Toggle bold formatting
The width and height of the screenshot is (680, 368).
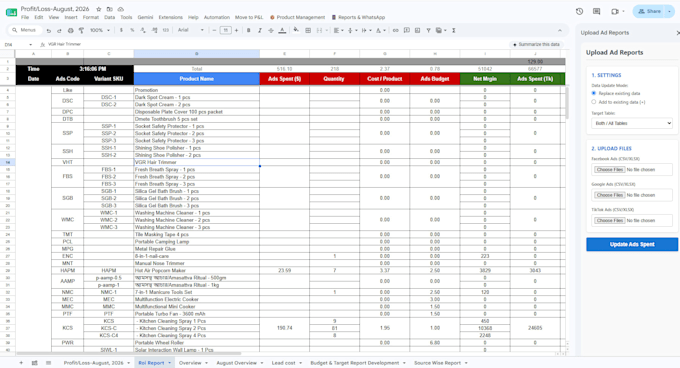[x=248, y=30]
